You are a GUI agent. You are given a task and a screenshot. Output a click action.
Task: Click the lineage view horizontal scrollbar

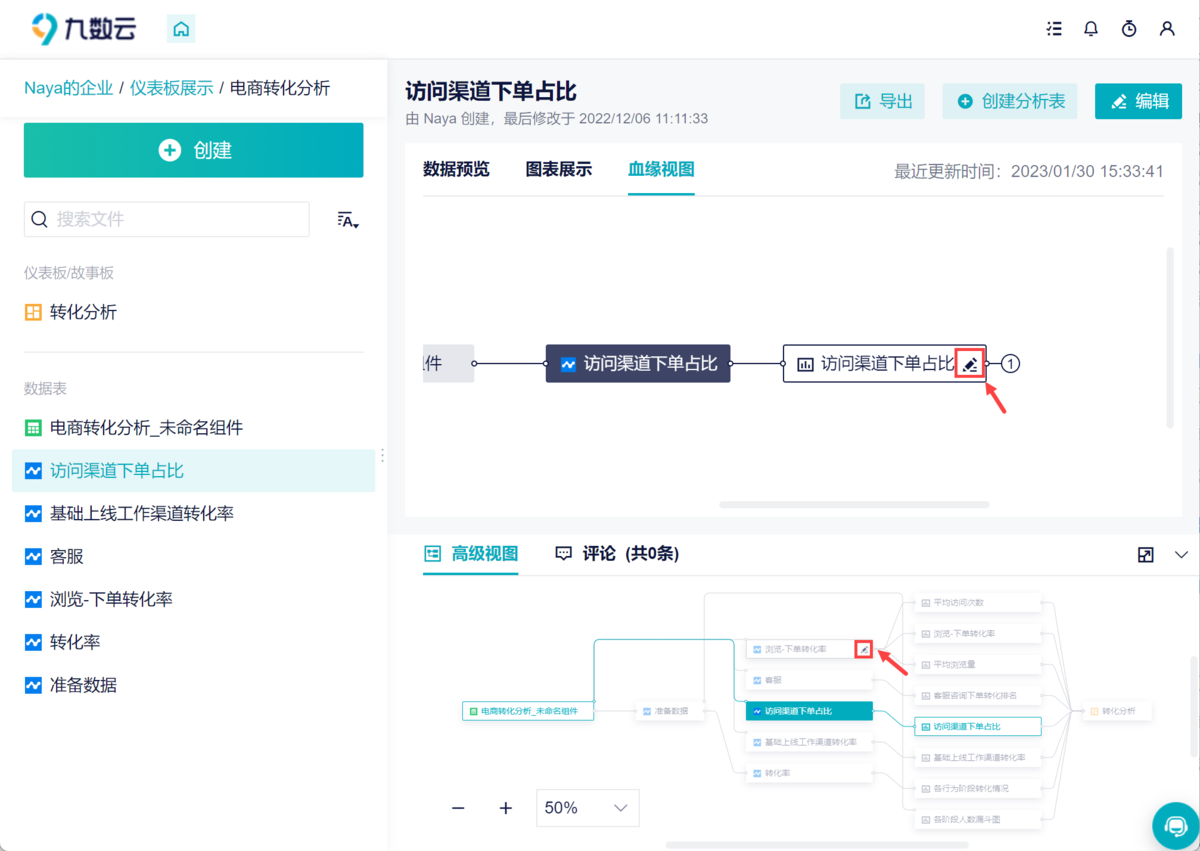854,505
